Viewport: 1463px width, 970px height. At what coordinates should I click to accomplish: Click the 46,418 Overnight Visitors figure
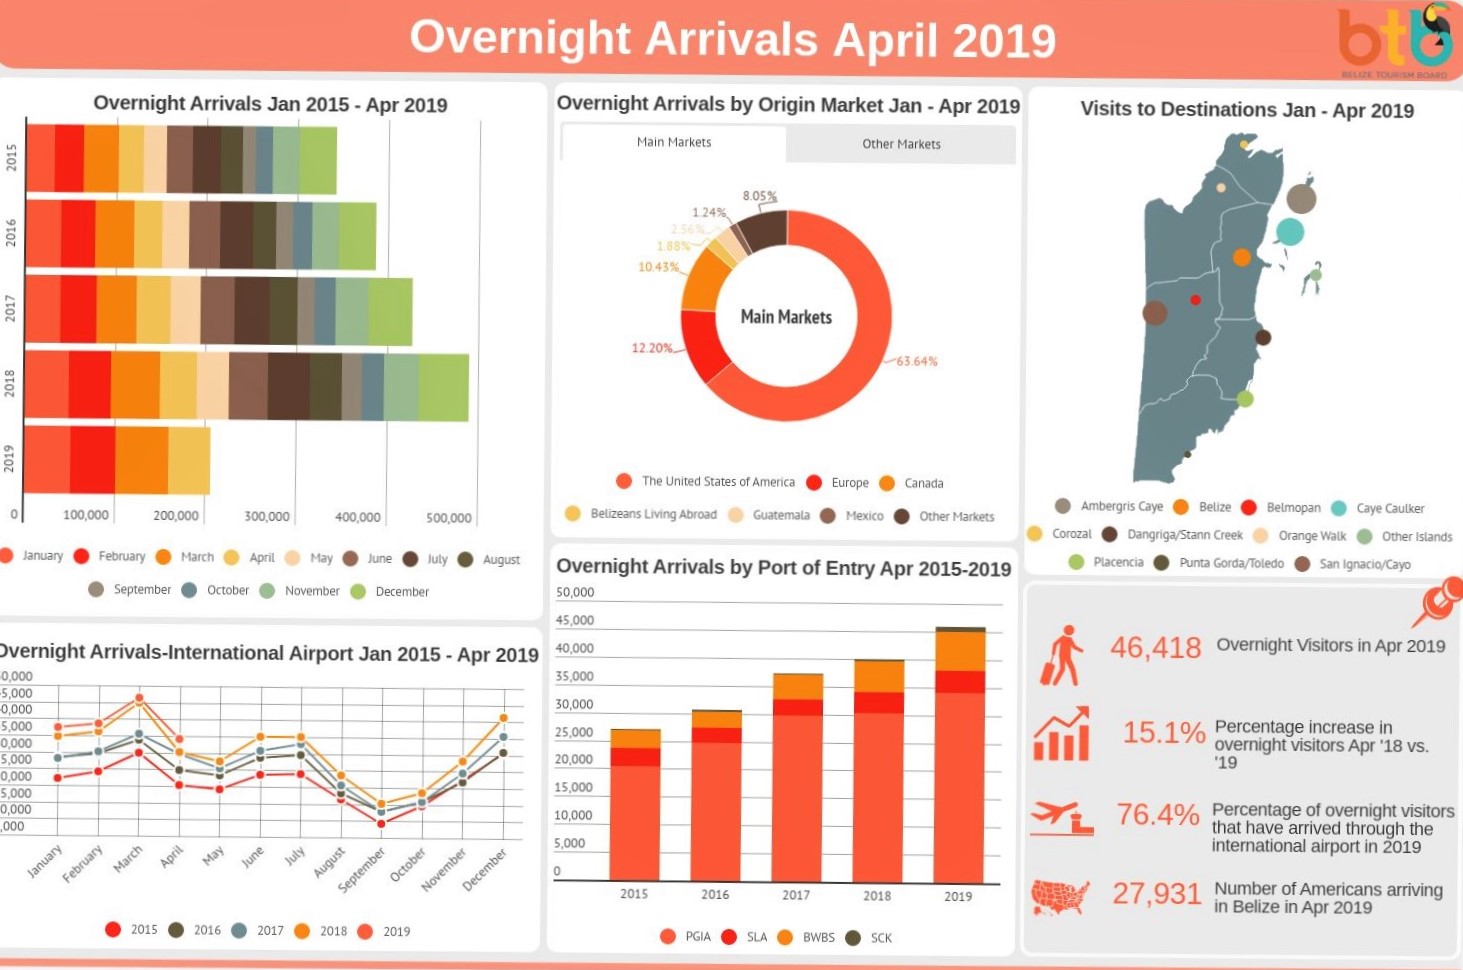point(1155,648)
